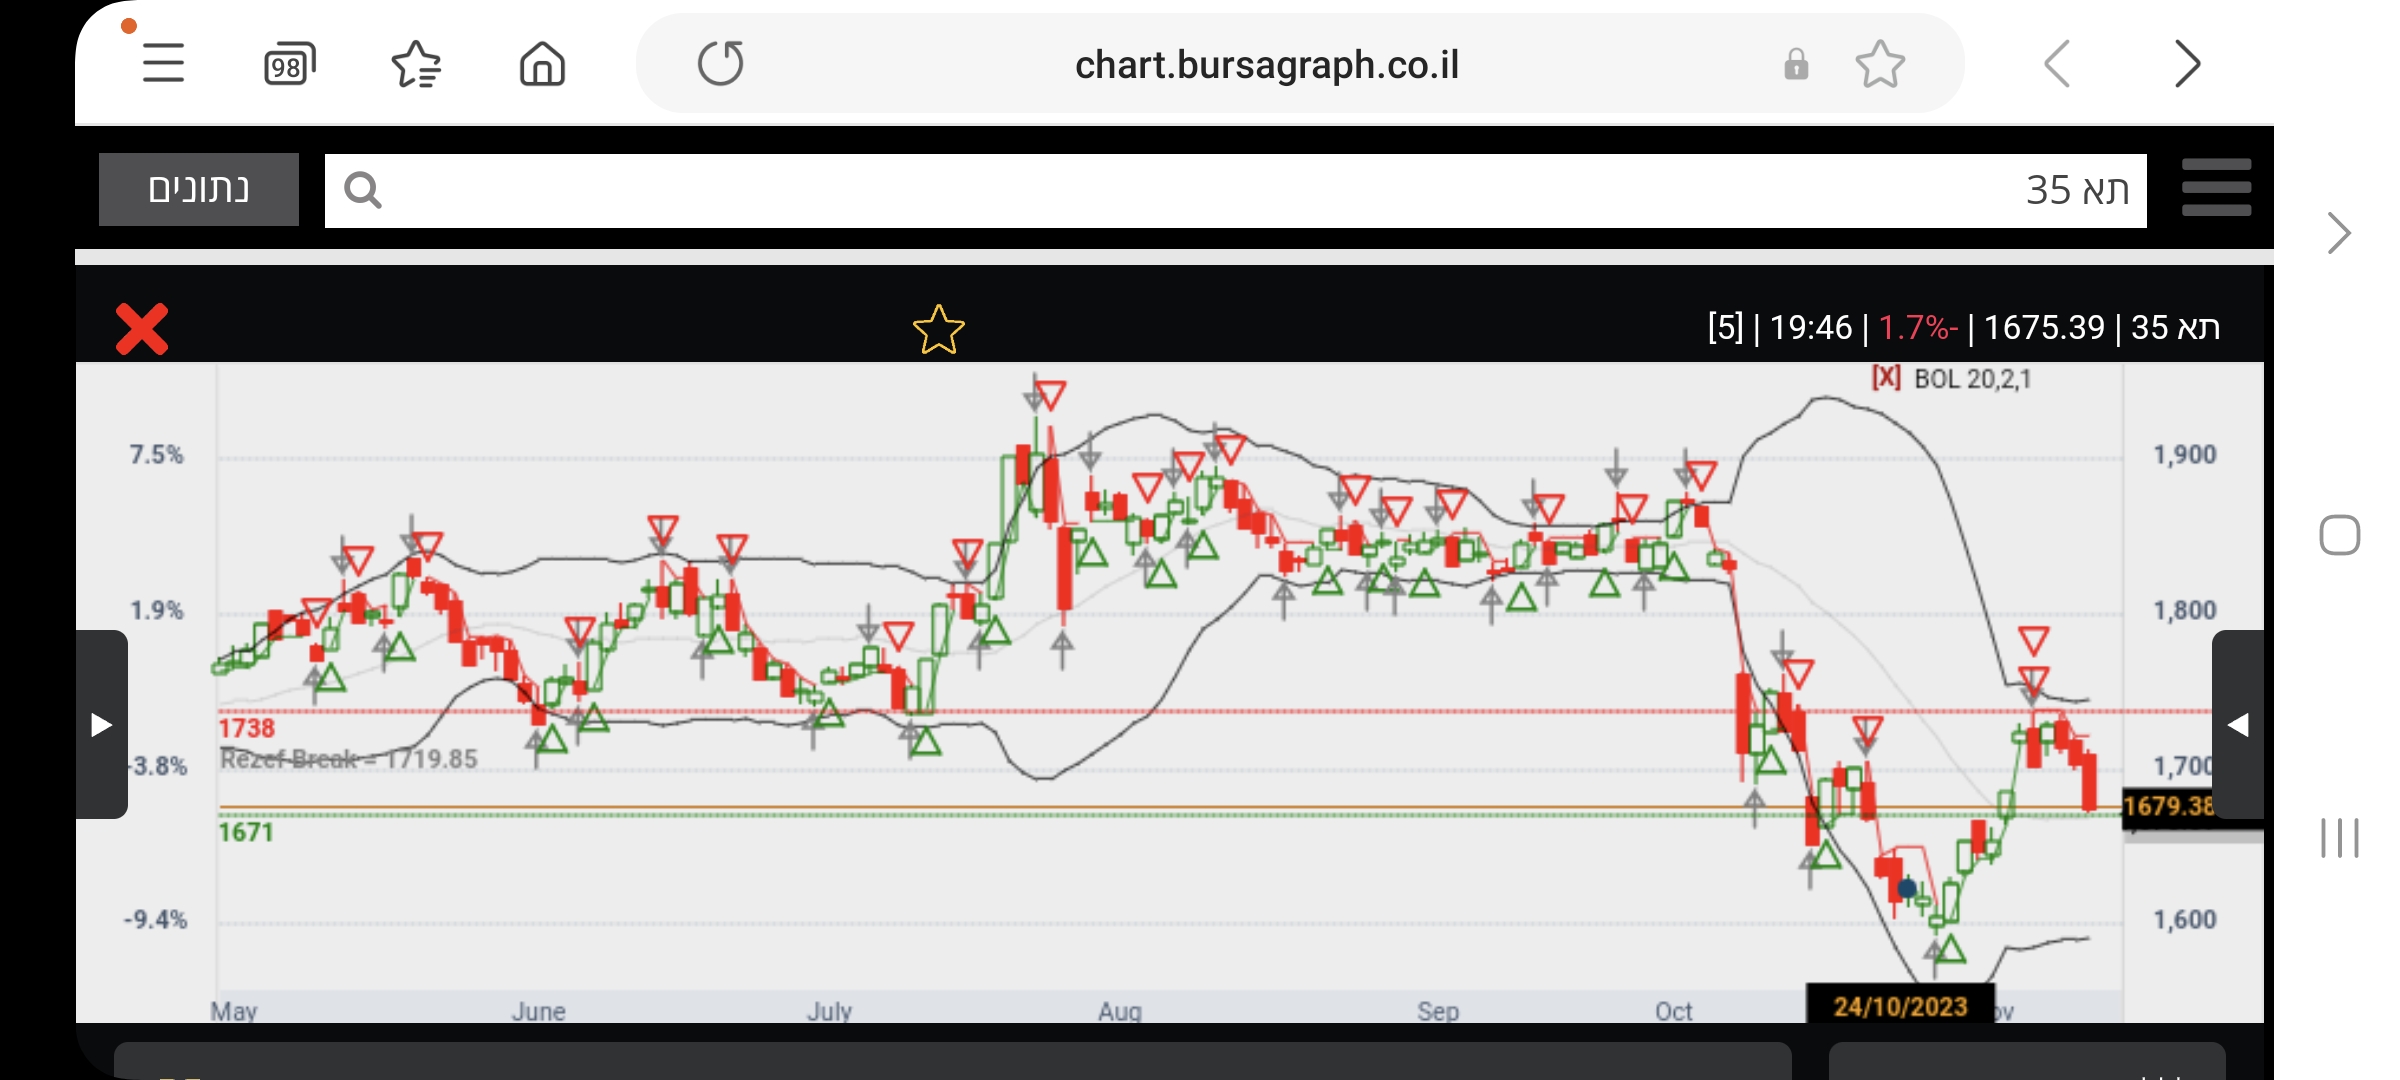Open the bookmarks list star icon
Screen dimensions: 2400x1080
point(416,65)
